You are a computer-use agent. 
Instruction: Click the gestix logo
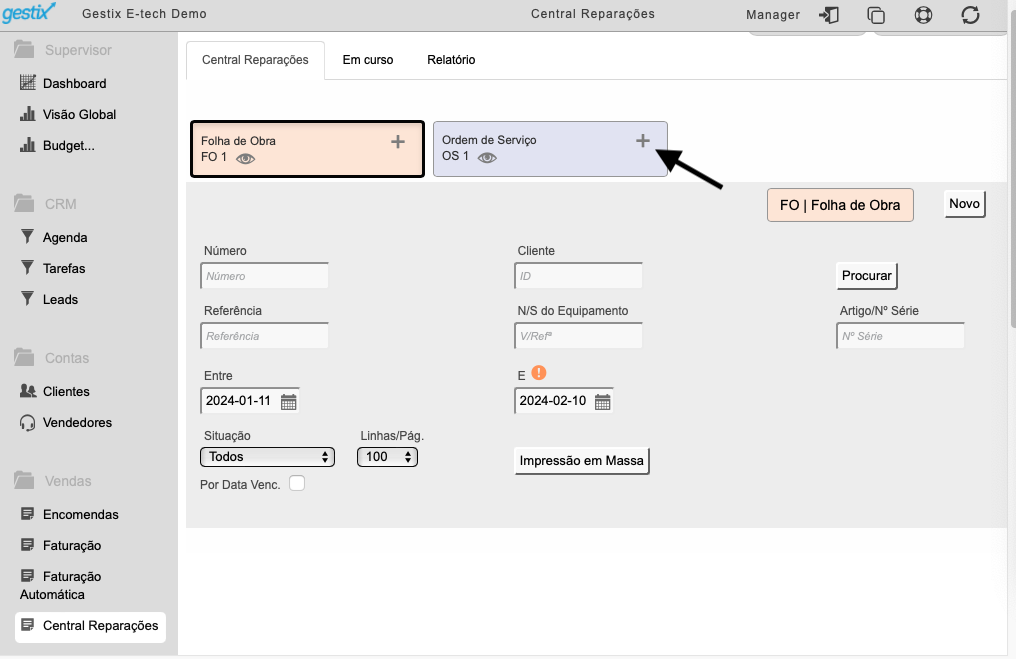[29, 13]
